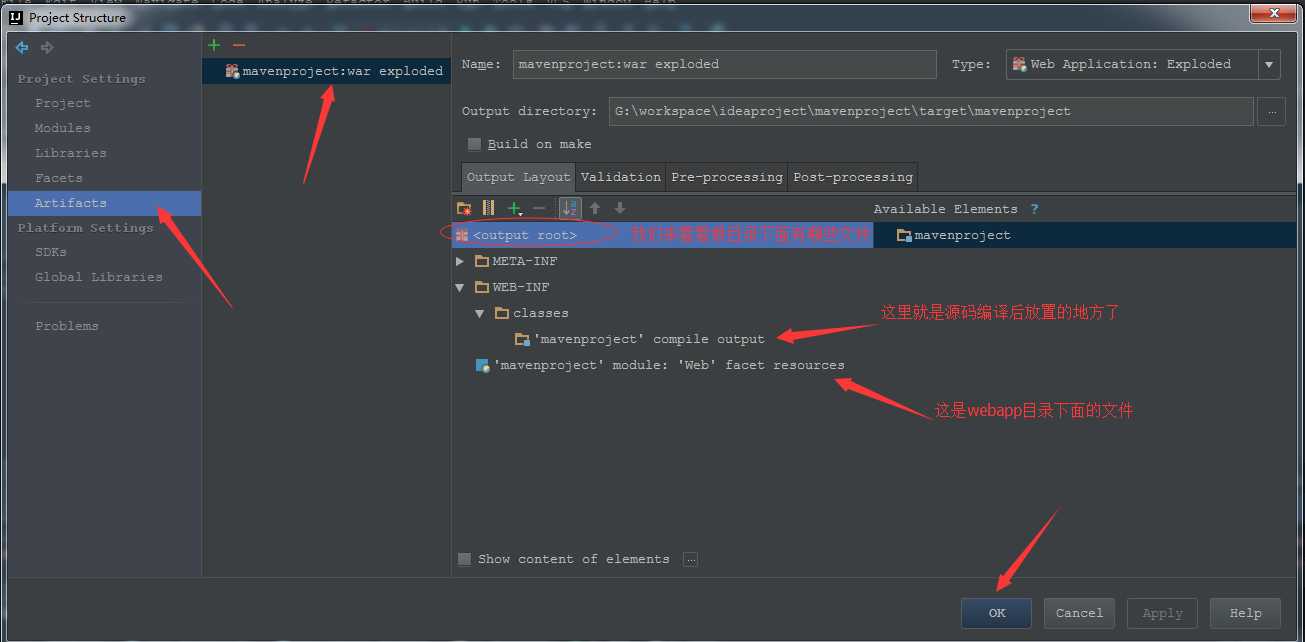Browse output directory with the ellipsis button
Viewport: 1305px width, 642px height.
[x=1271, y=111]
